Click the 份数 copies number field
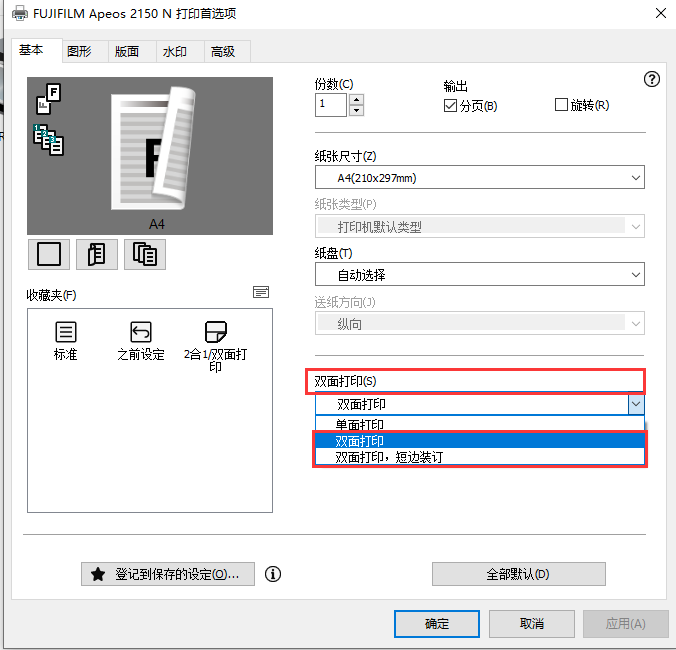The height and width of the screenshot is (650, 676). [331, 104]
